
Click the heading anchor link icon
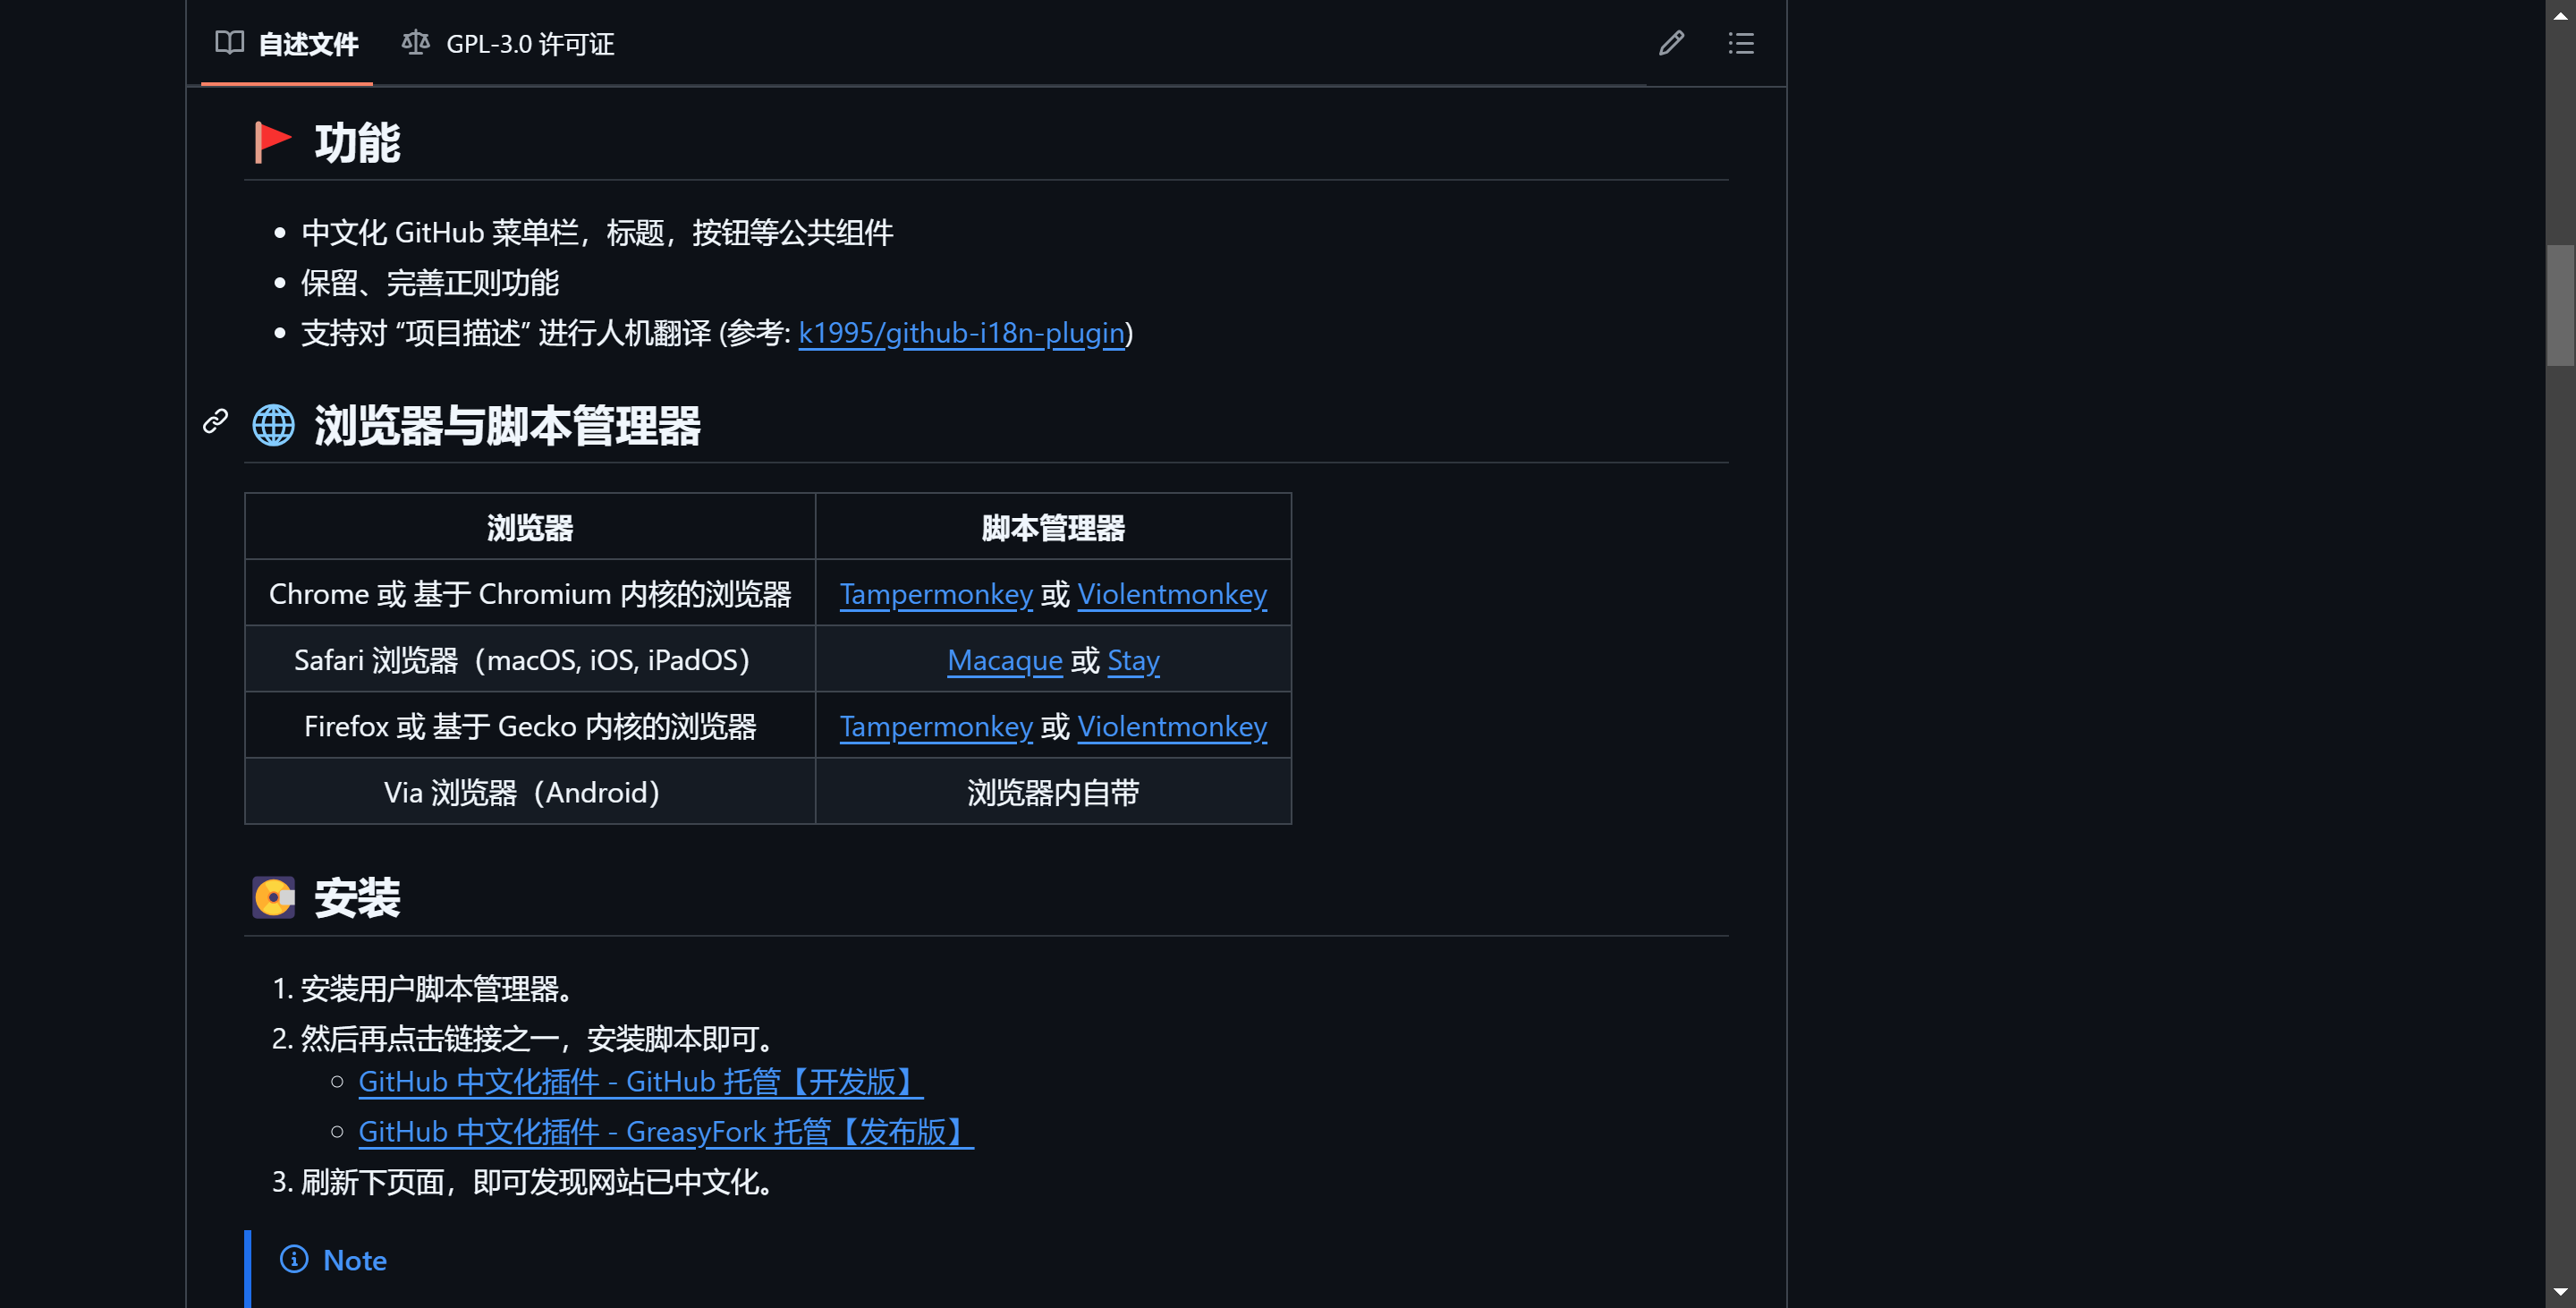215,421
